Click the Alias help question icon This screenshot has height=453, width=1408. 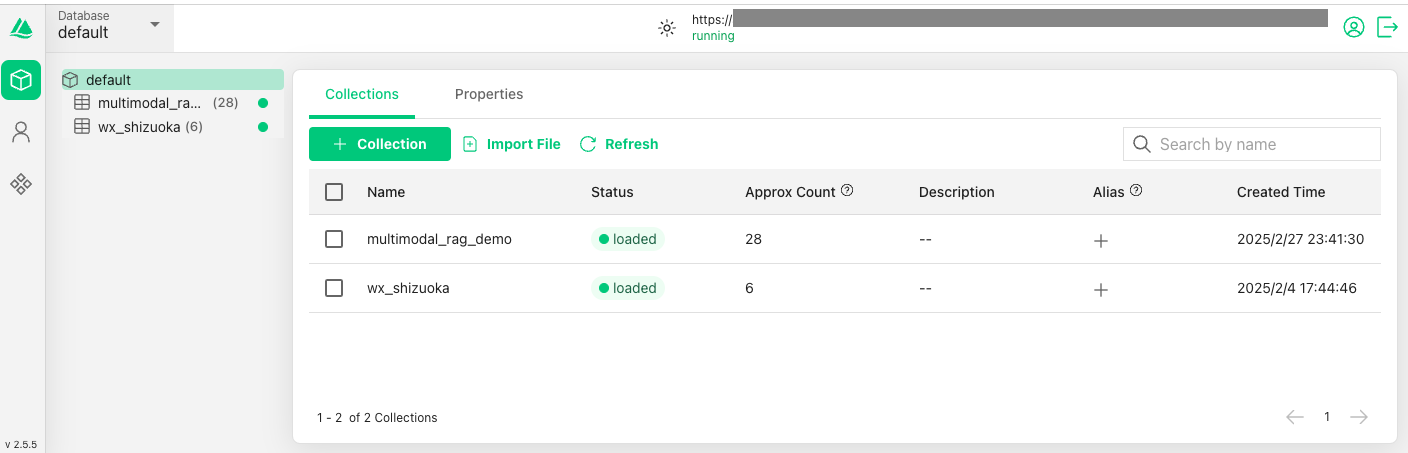coord(1136,191)
